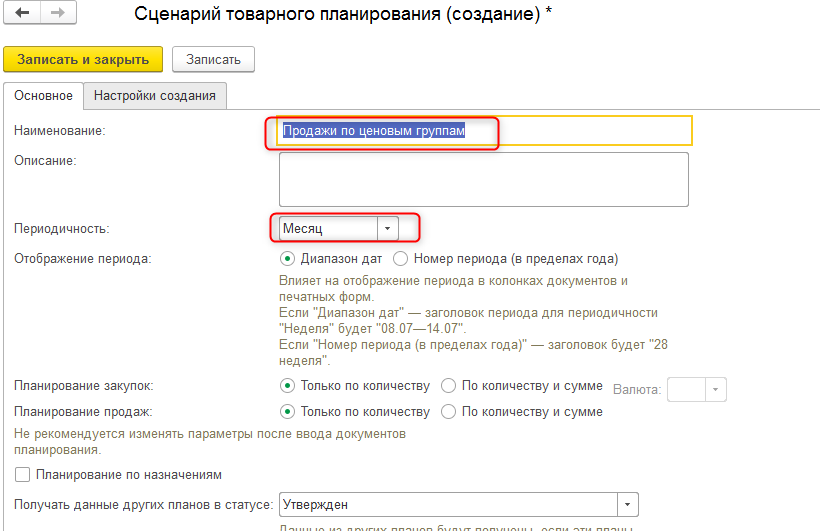Choose Только по количеству for закупок
The image size is (820, 531).
(x=287, y=386)
